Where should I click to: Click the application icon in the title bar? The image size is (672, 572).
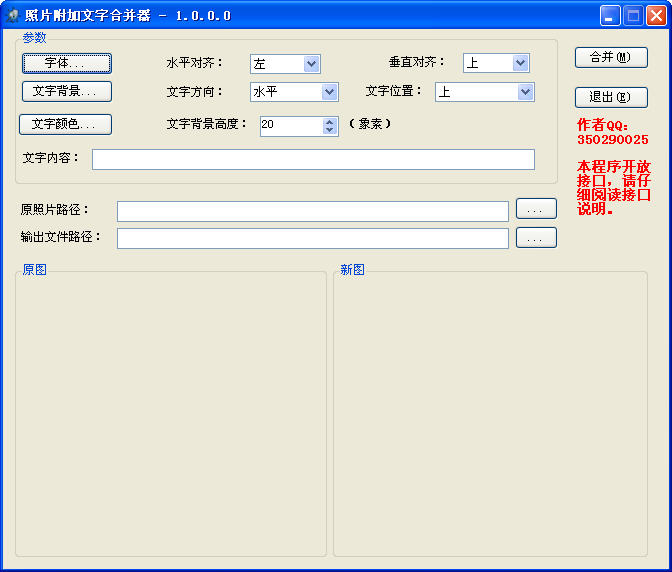(x=12, y=15)
